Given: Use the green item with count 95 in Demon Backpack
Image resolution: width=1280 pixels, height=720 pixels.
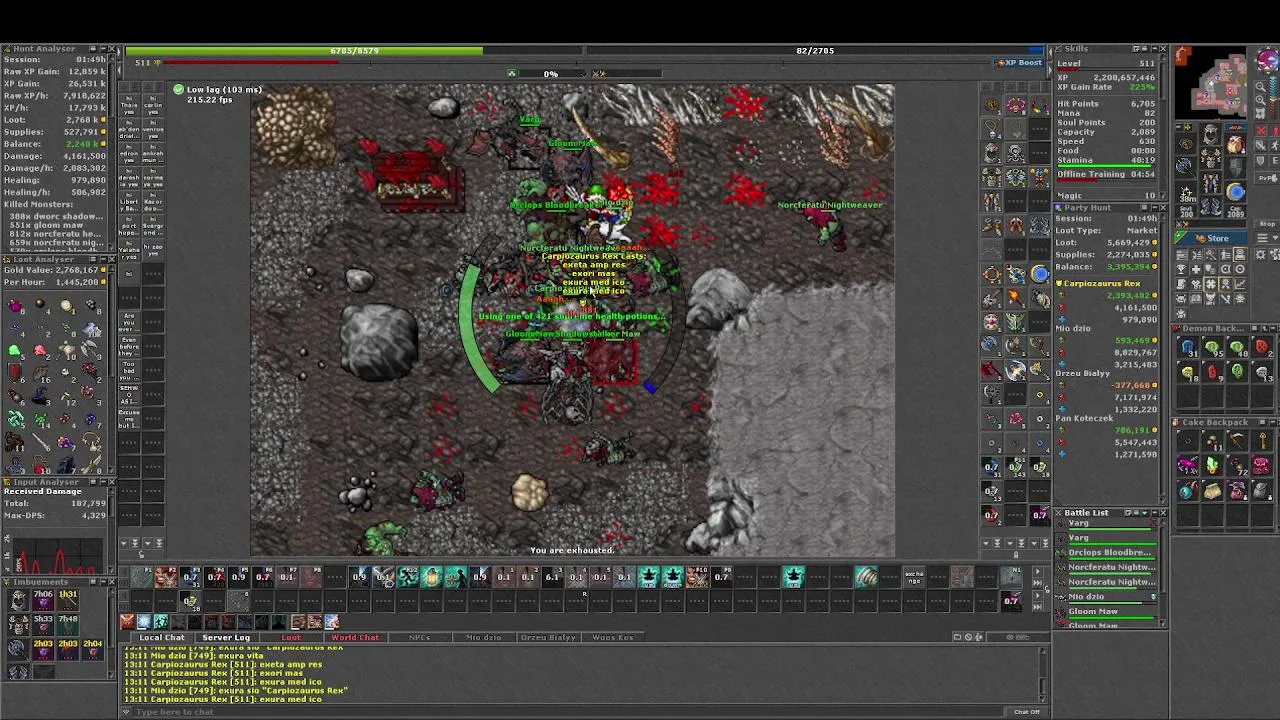Looking at the screenshot, I should click(x=1213, y=347).
